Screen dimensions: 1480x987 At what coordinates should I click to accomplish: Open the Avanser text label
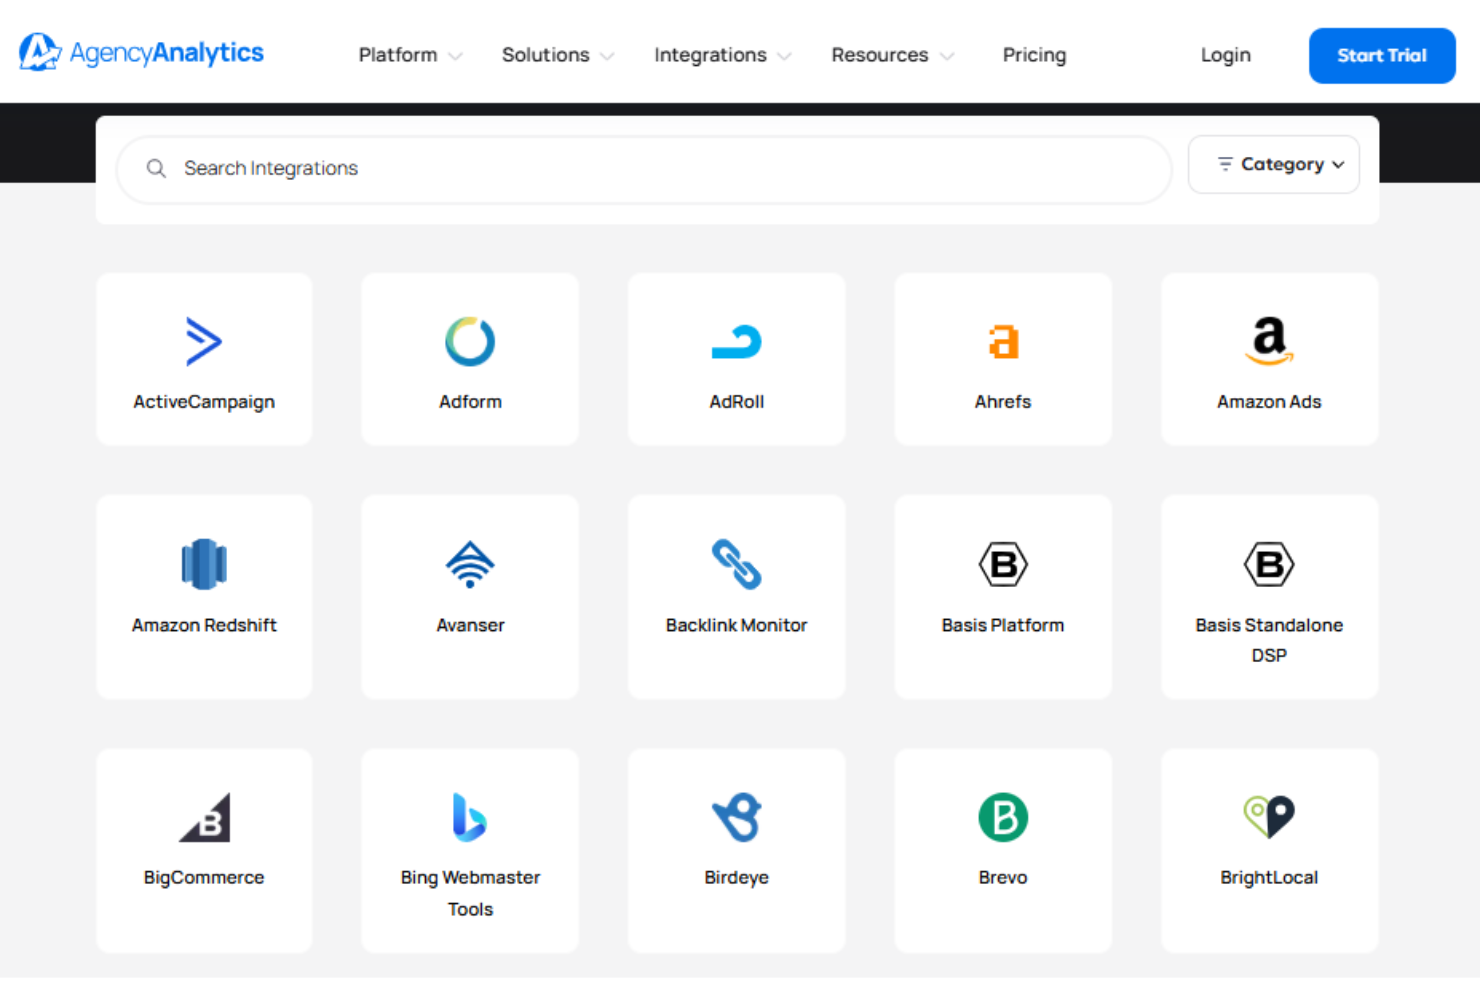[x=470, y=625]
